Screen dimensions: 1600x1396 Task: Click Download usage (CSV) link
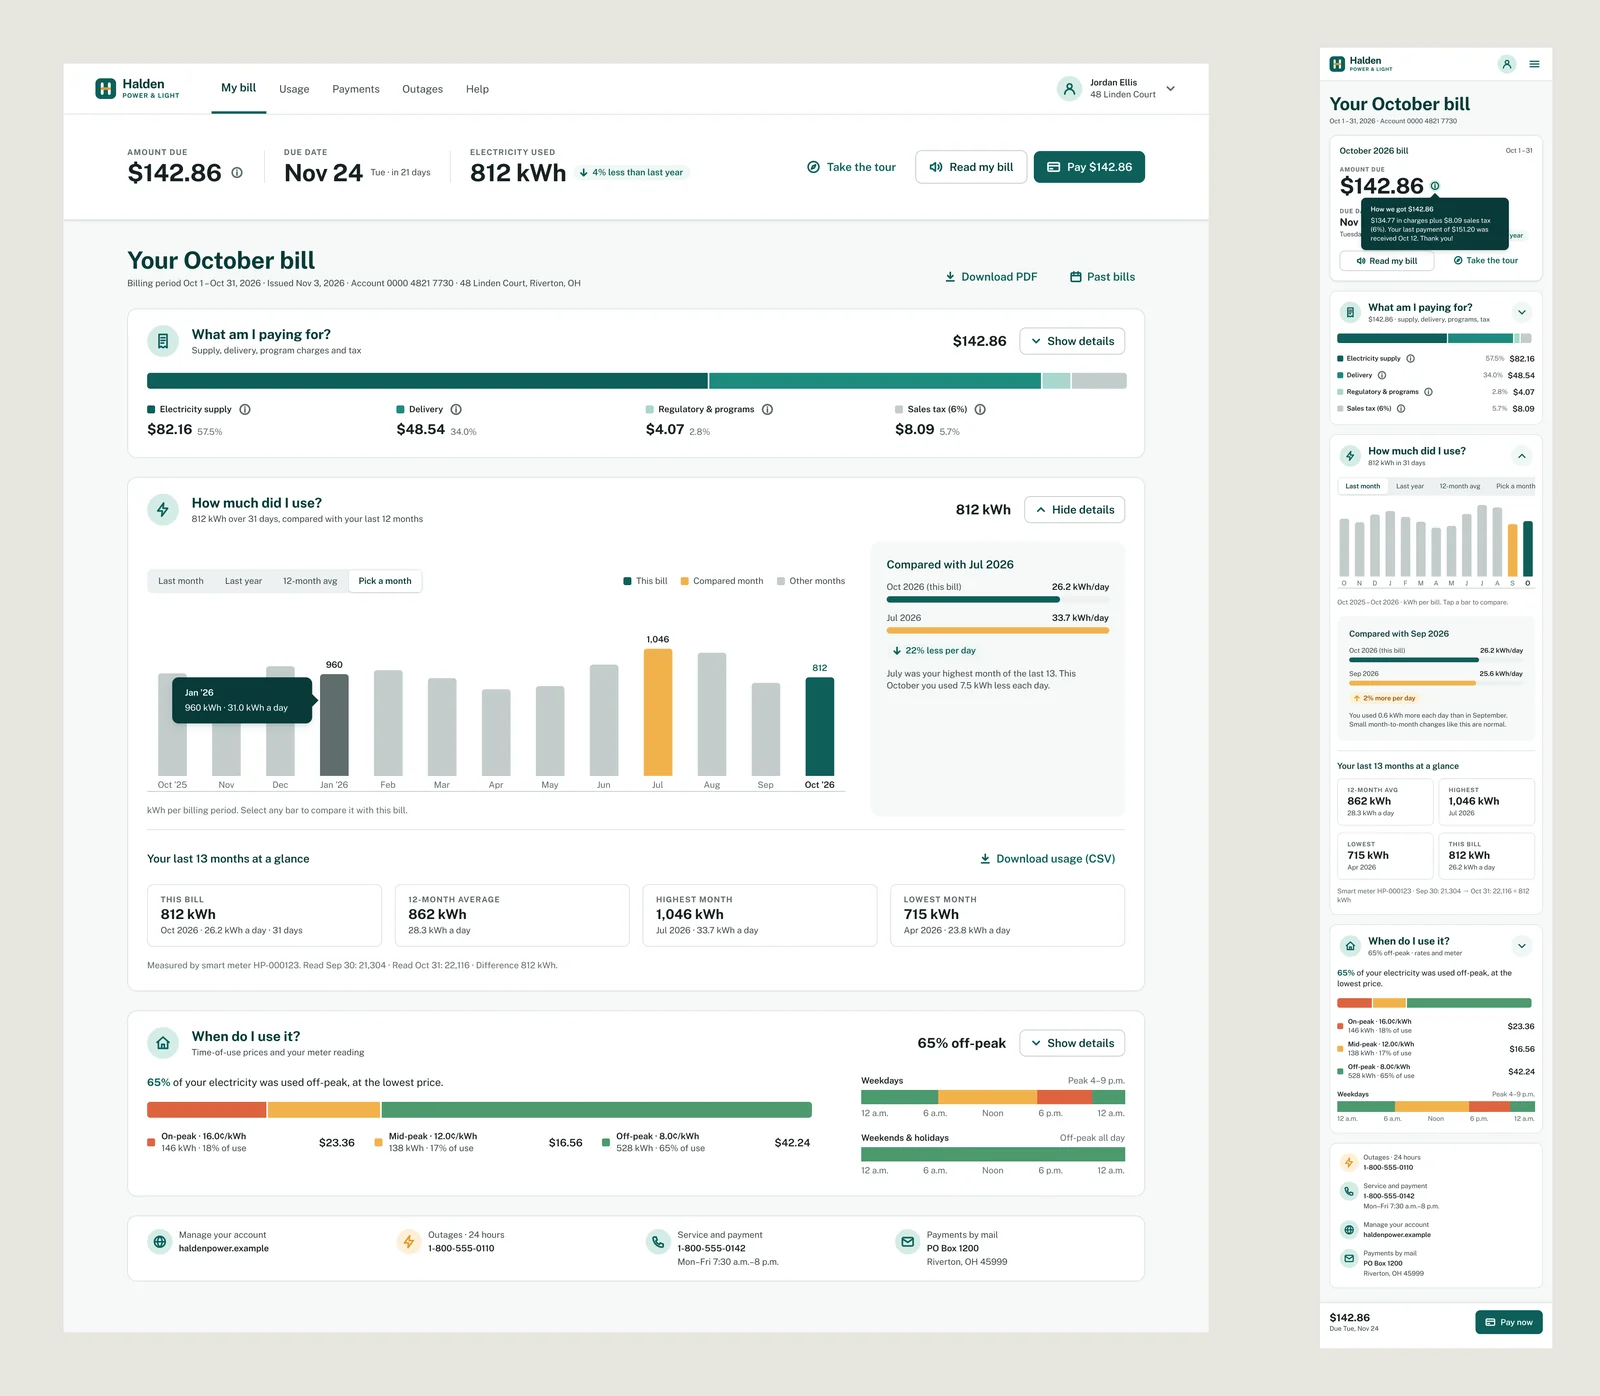click(x=1047, y=859)
